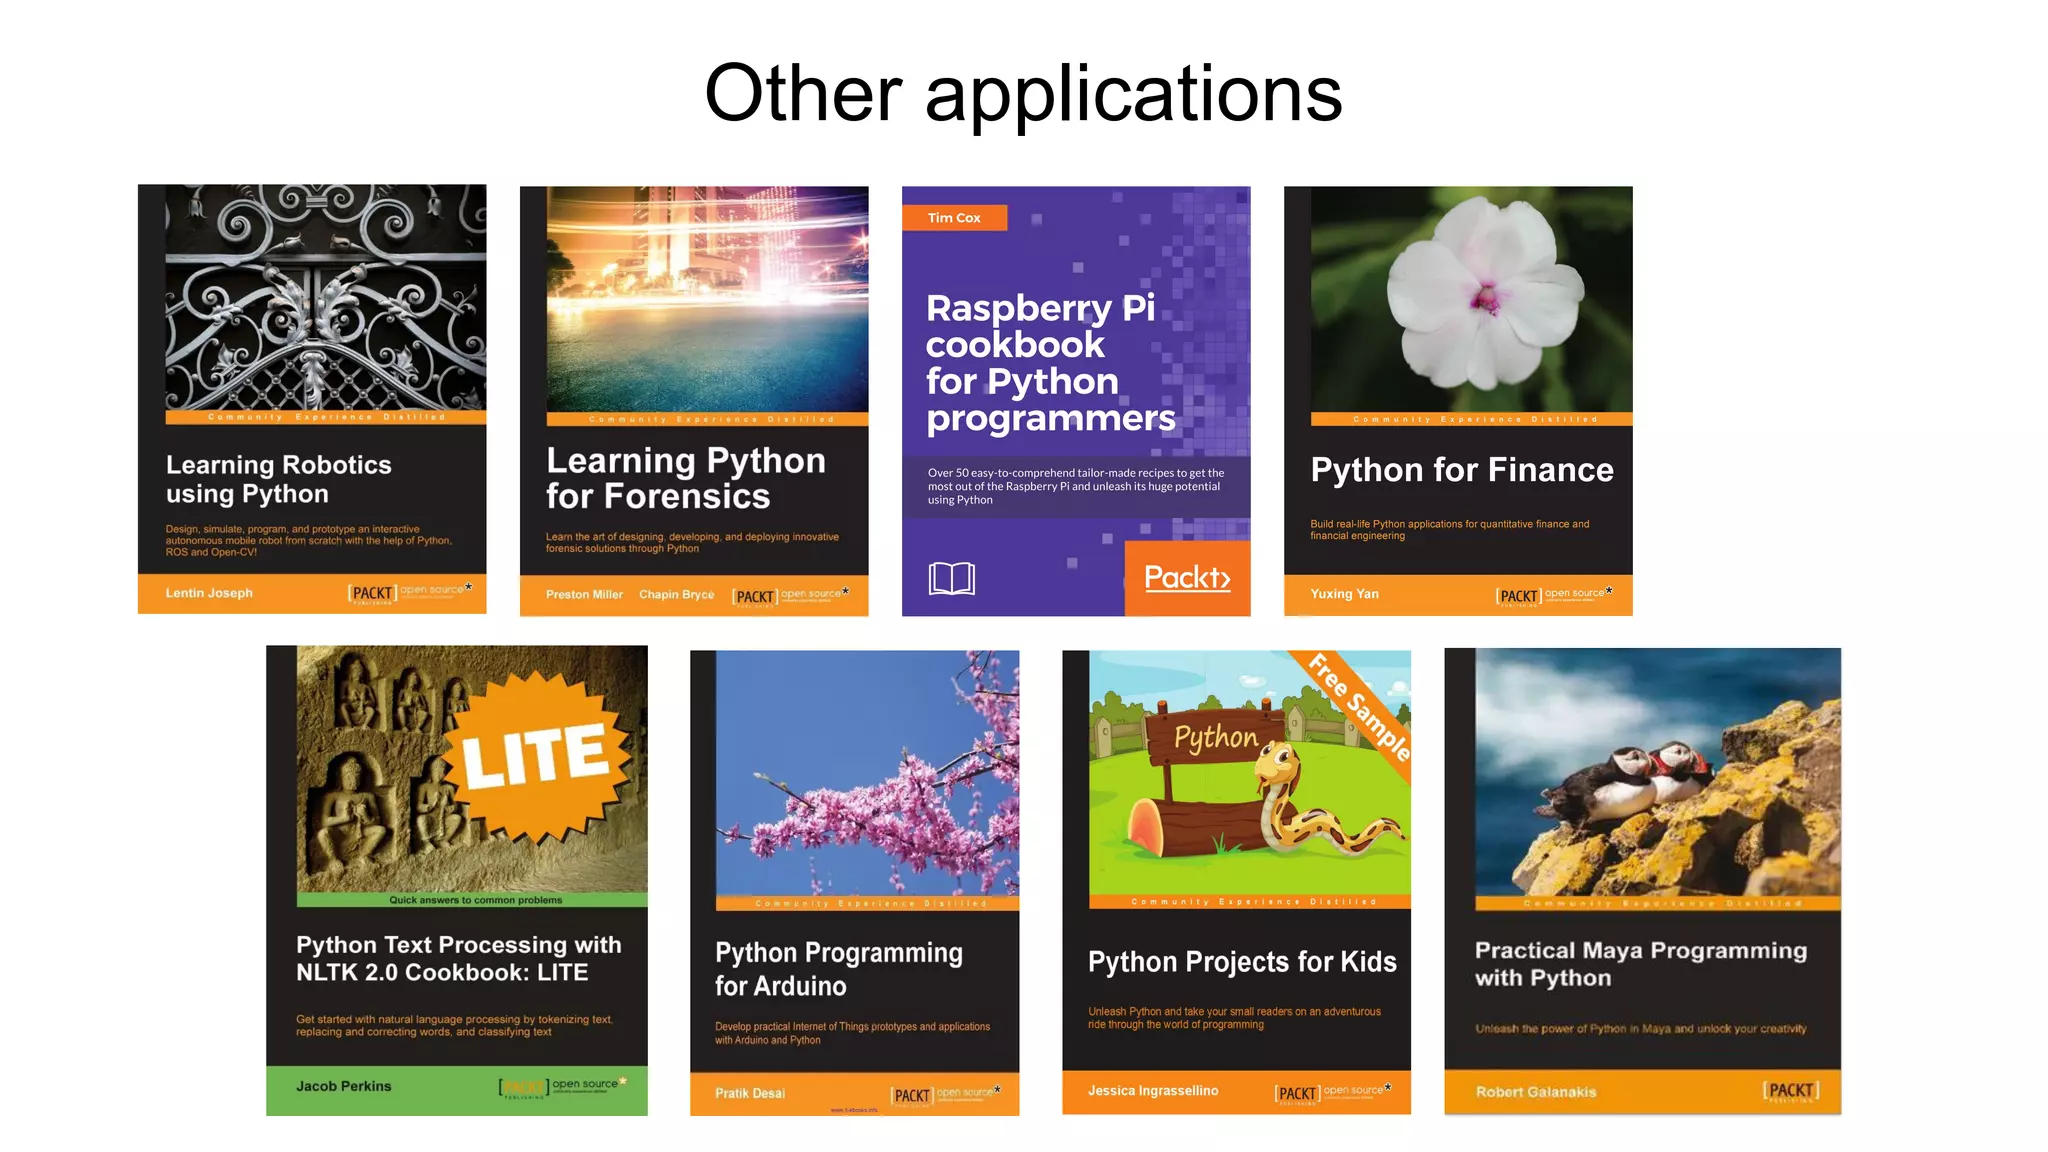2048x1152 pixels.
Task: Click the PACKT logo on Robotics book
Action: coord(373,593)
